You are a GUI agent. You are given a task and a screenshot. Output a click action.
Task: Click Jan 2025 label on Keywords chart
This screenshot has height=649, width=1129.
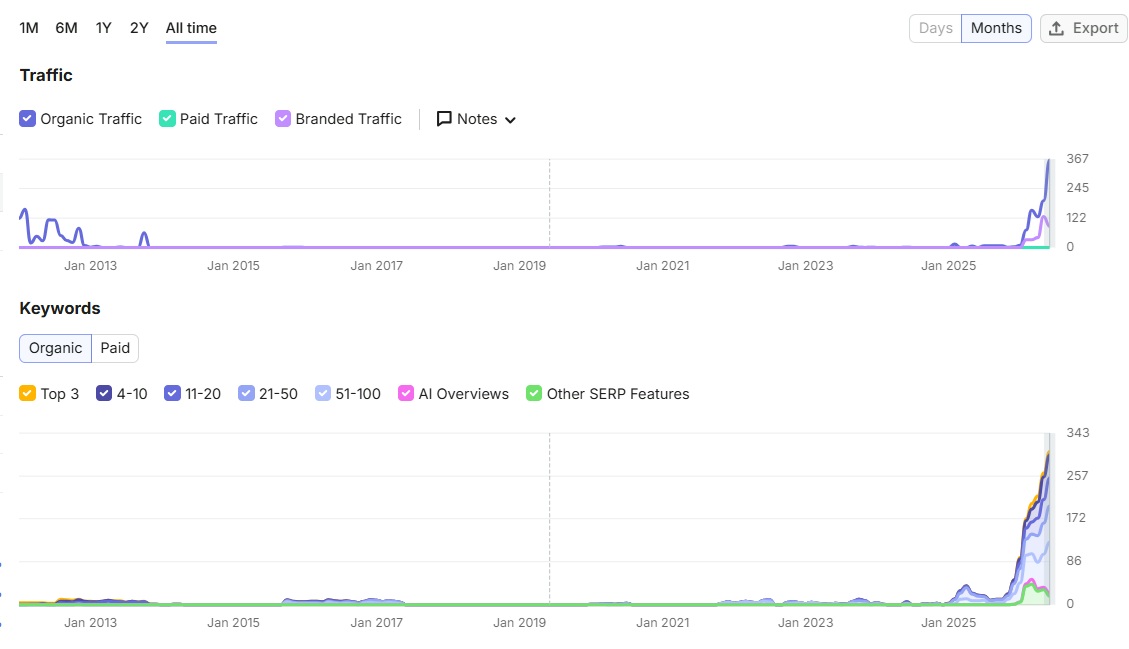click(948, 622)
